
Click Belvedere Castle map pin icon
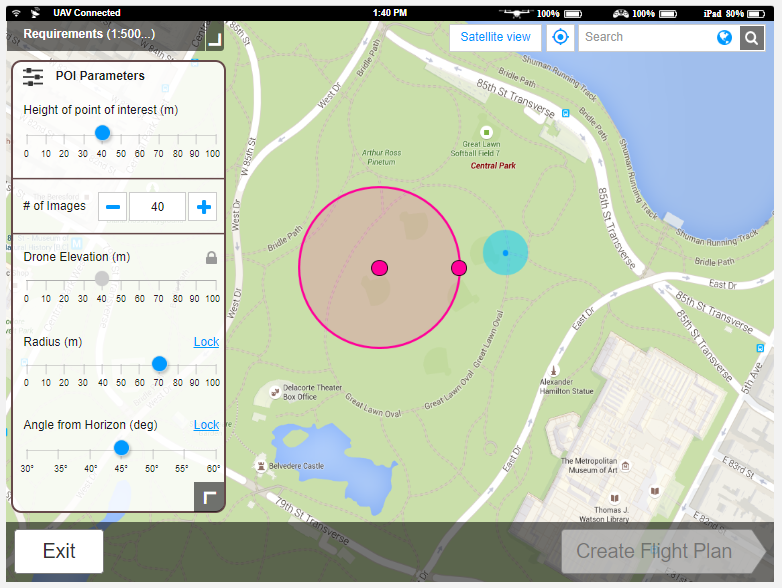point(260,466)
